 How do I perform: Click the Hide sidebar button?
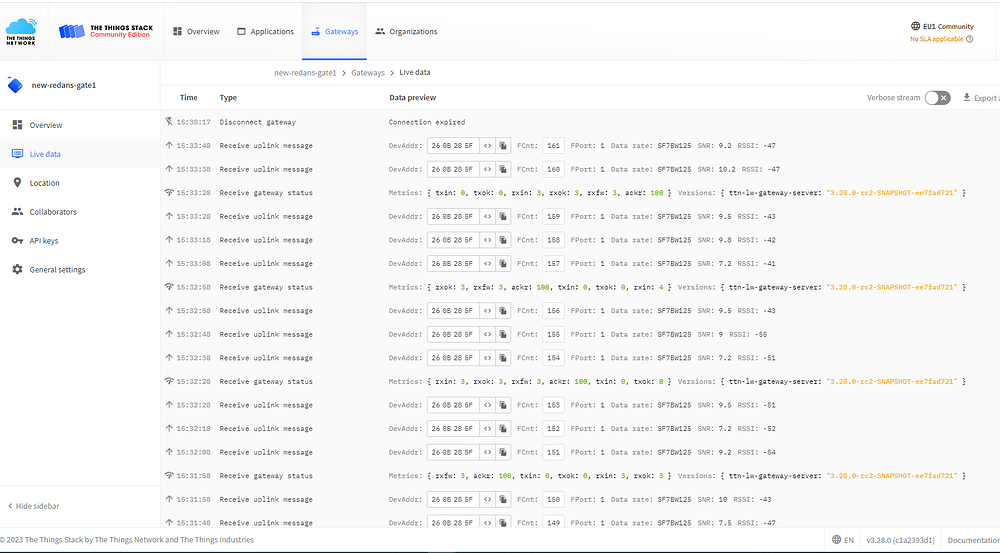click(x=34, y=506)
